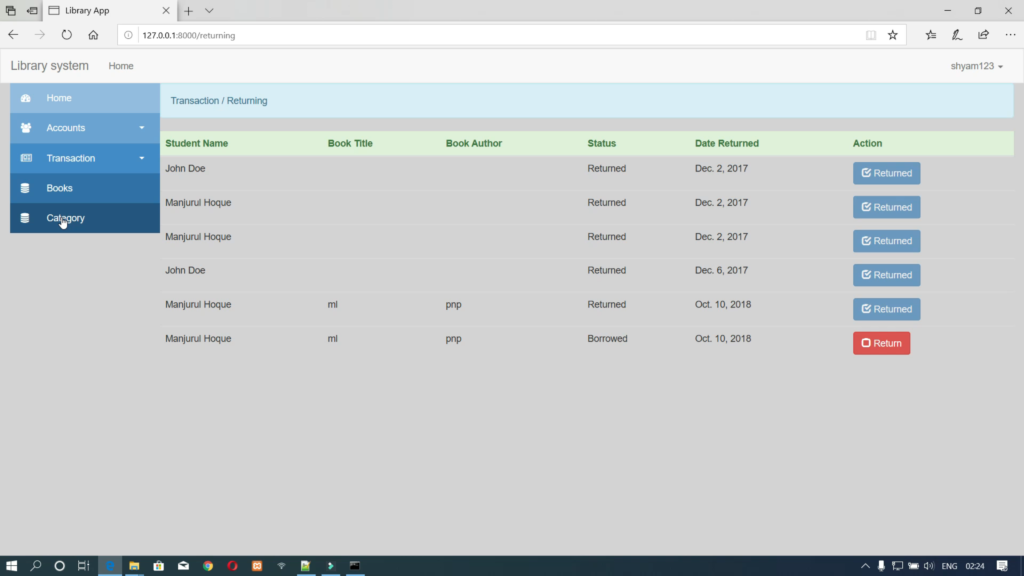The image size is (1024, 576).
Task: Click the Accounts users icon
Action: tap(25, 128)
